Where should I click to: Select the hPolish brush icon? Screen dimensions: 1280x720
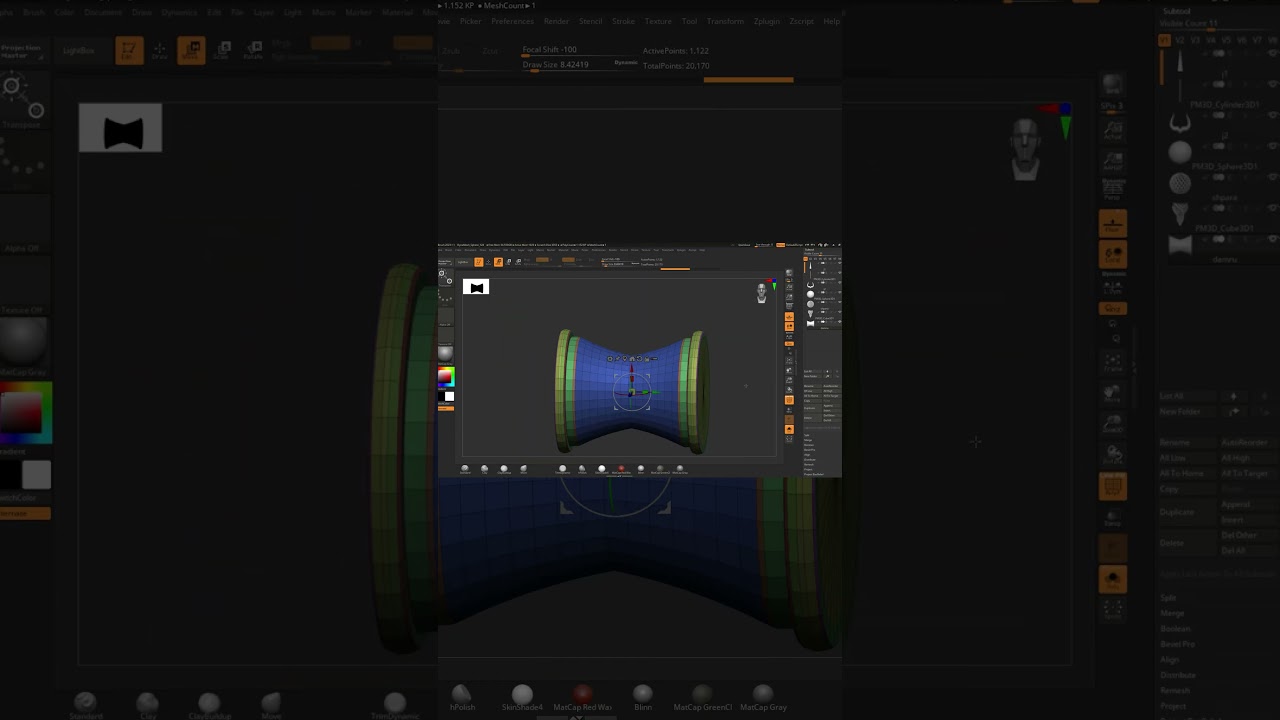[x=462, y=697]
